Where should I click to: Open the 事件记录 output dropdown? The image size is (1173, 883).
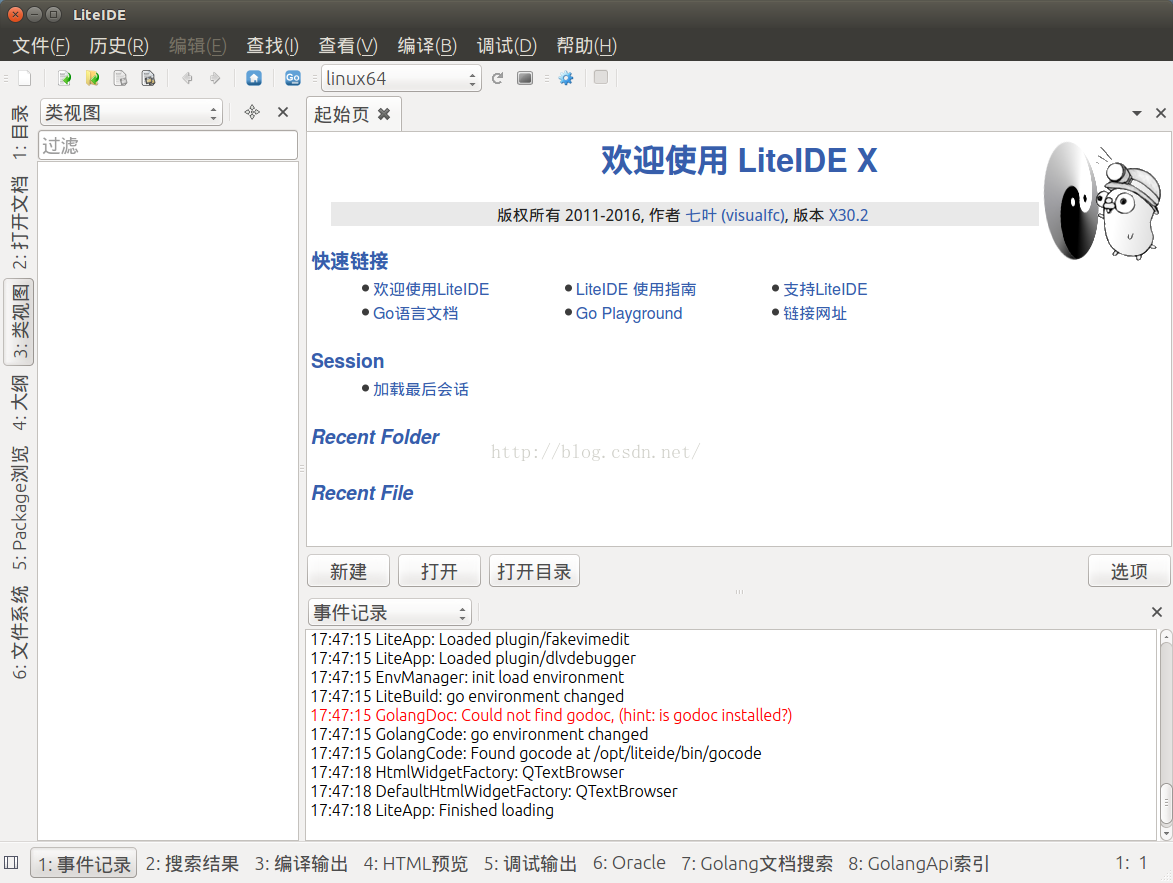pyautogui.click(x=390, y=612)
